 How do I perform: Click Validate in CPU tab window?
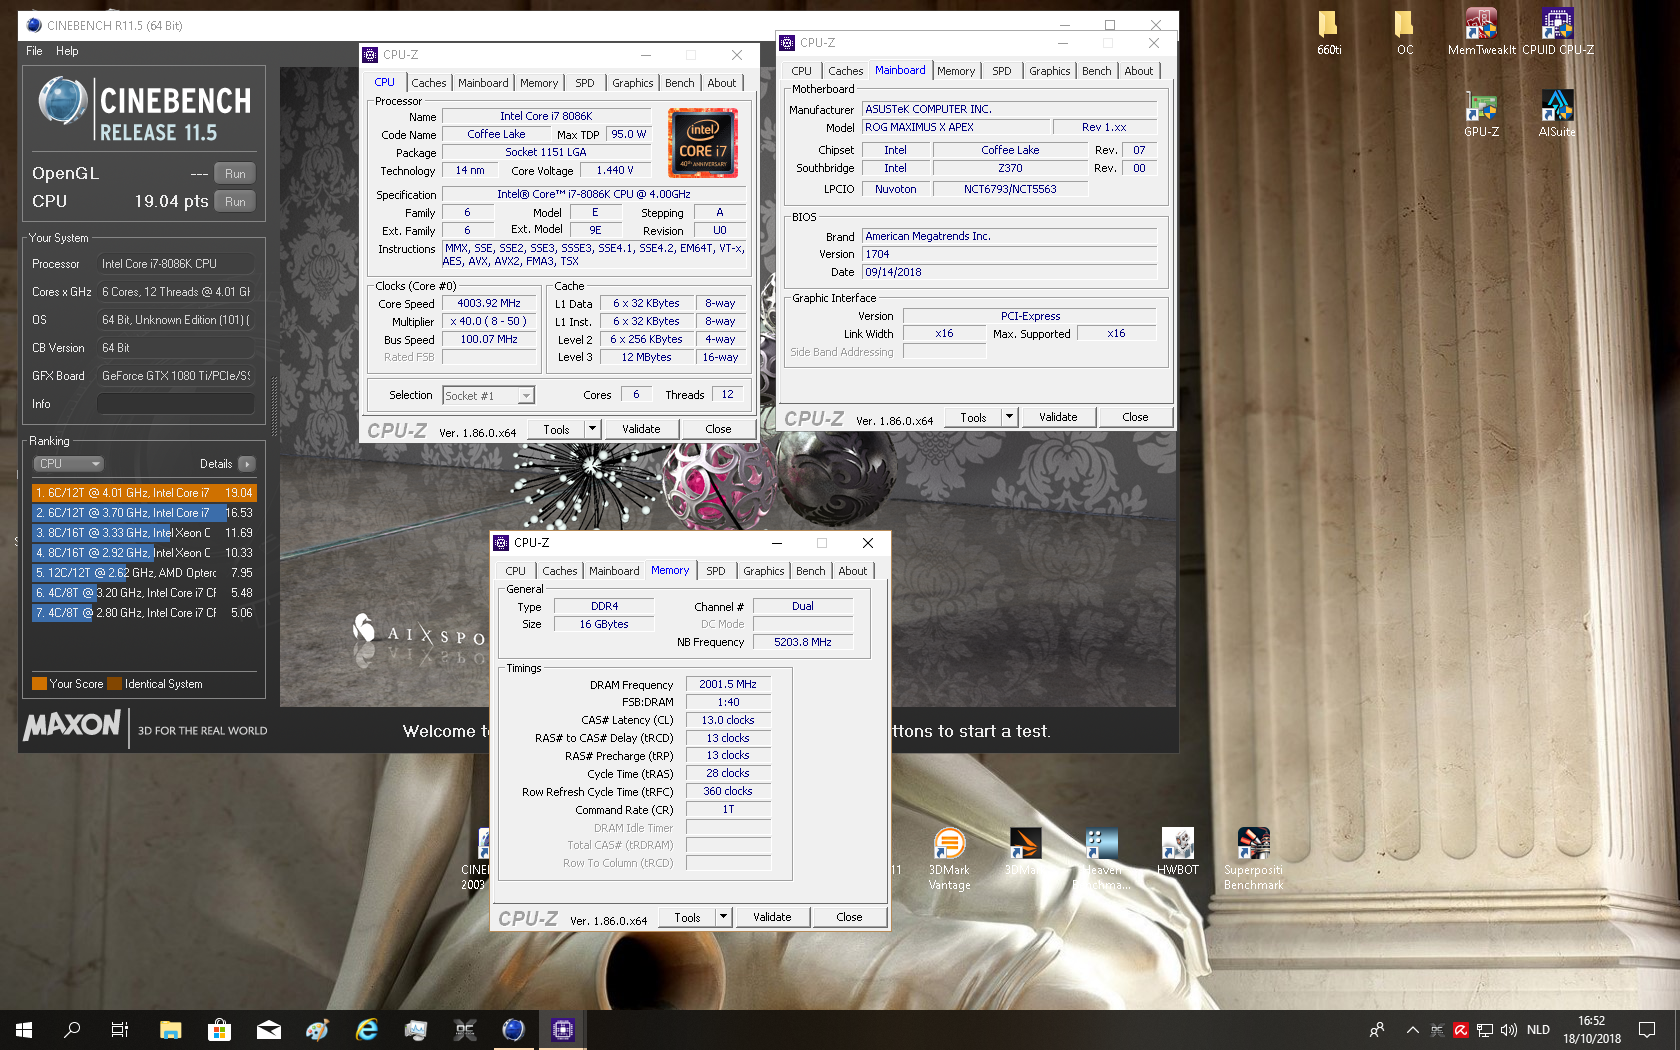point(641,429)
